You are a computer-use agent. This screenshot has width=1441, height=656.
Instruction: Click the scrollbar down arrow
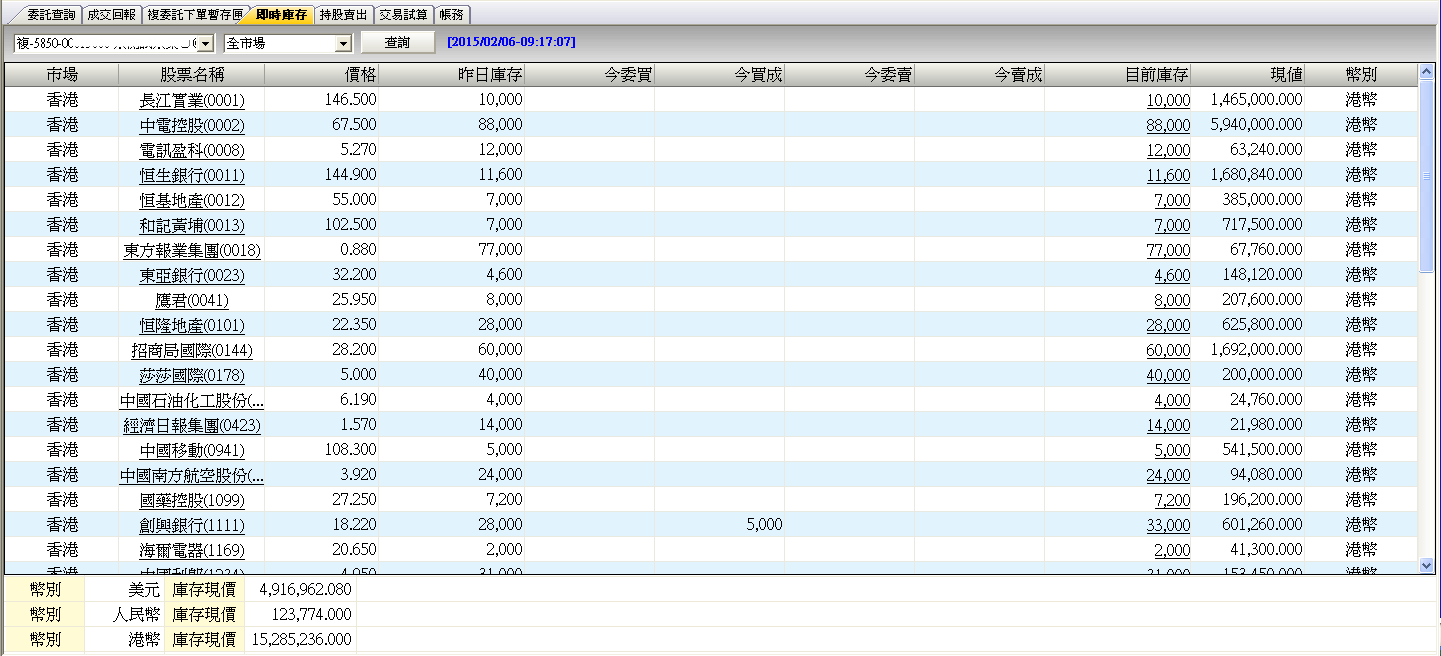(1427, 565)
